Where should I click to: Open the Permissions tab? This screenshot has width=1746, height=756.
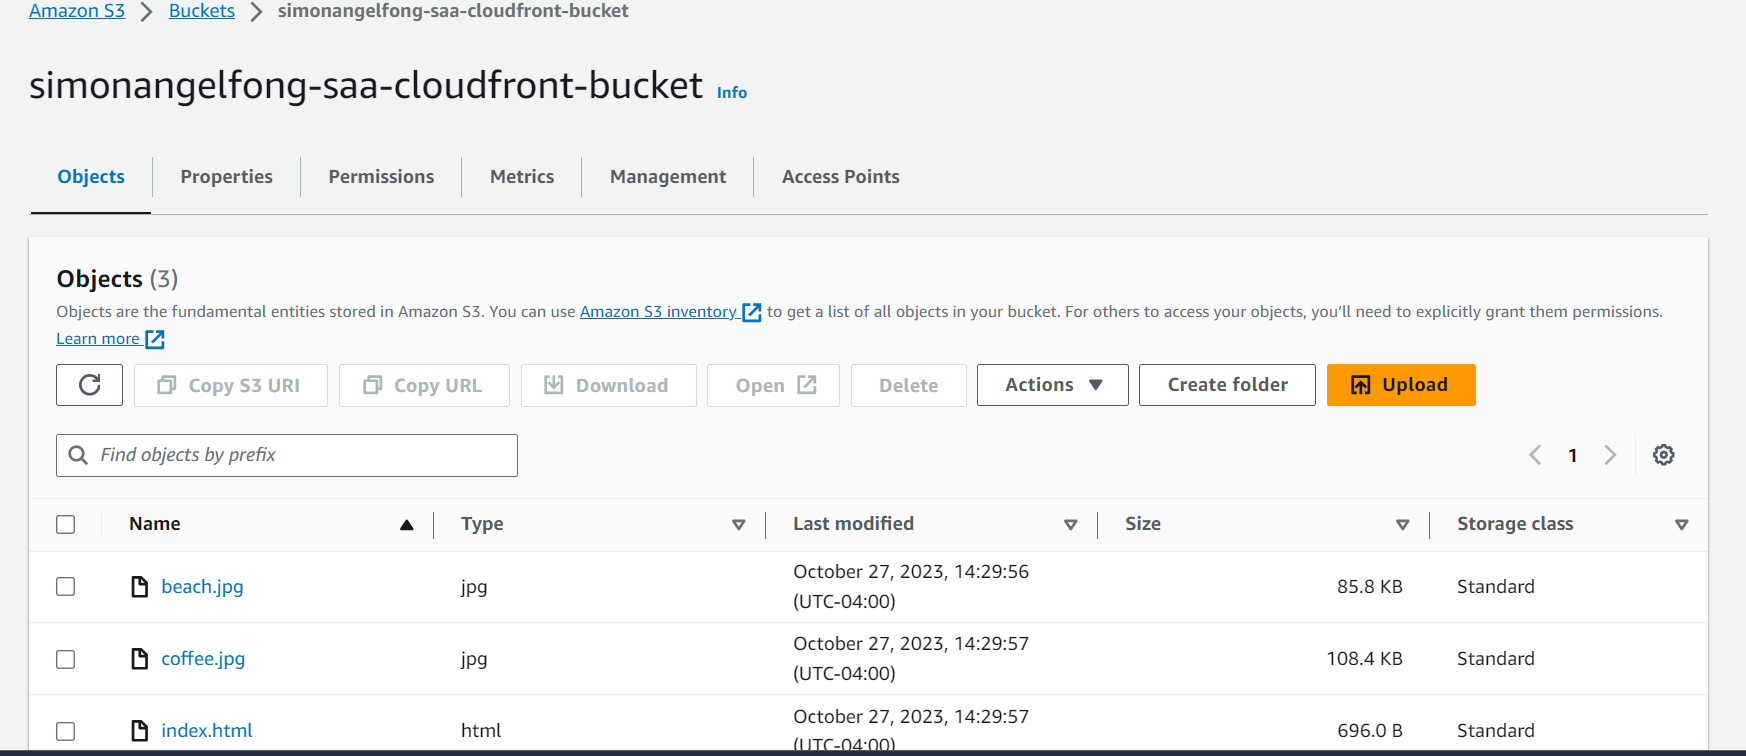point(381,177)
